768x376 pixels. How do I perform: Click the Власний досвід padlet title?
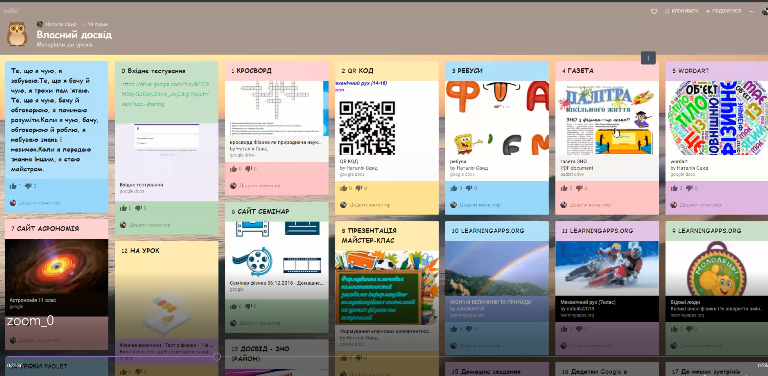pyautogui.click(x=74, y=35)
